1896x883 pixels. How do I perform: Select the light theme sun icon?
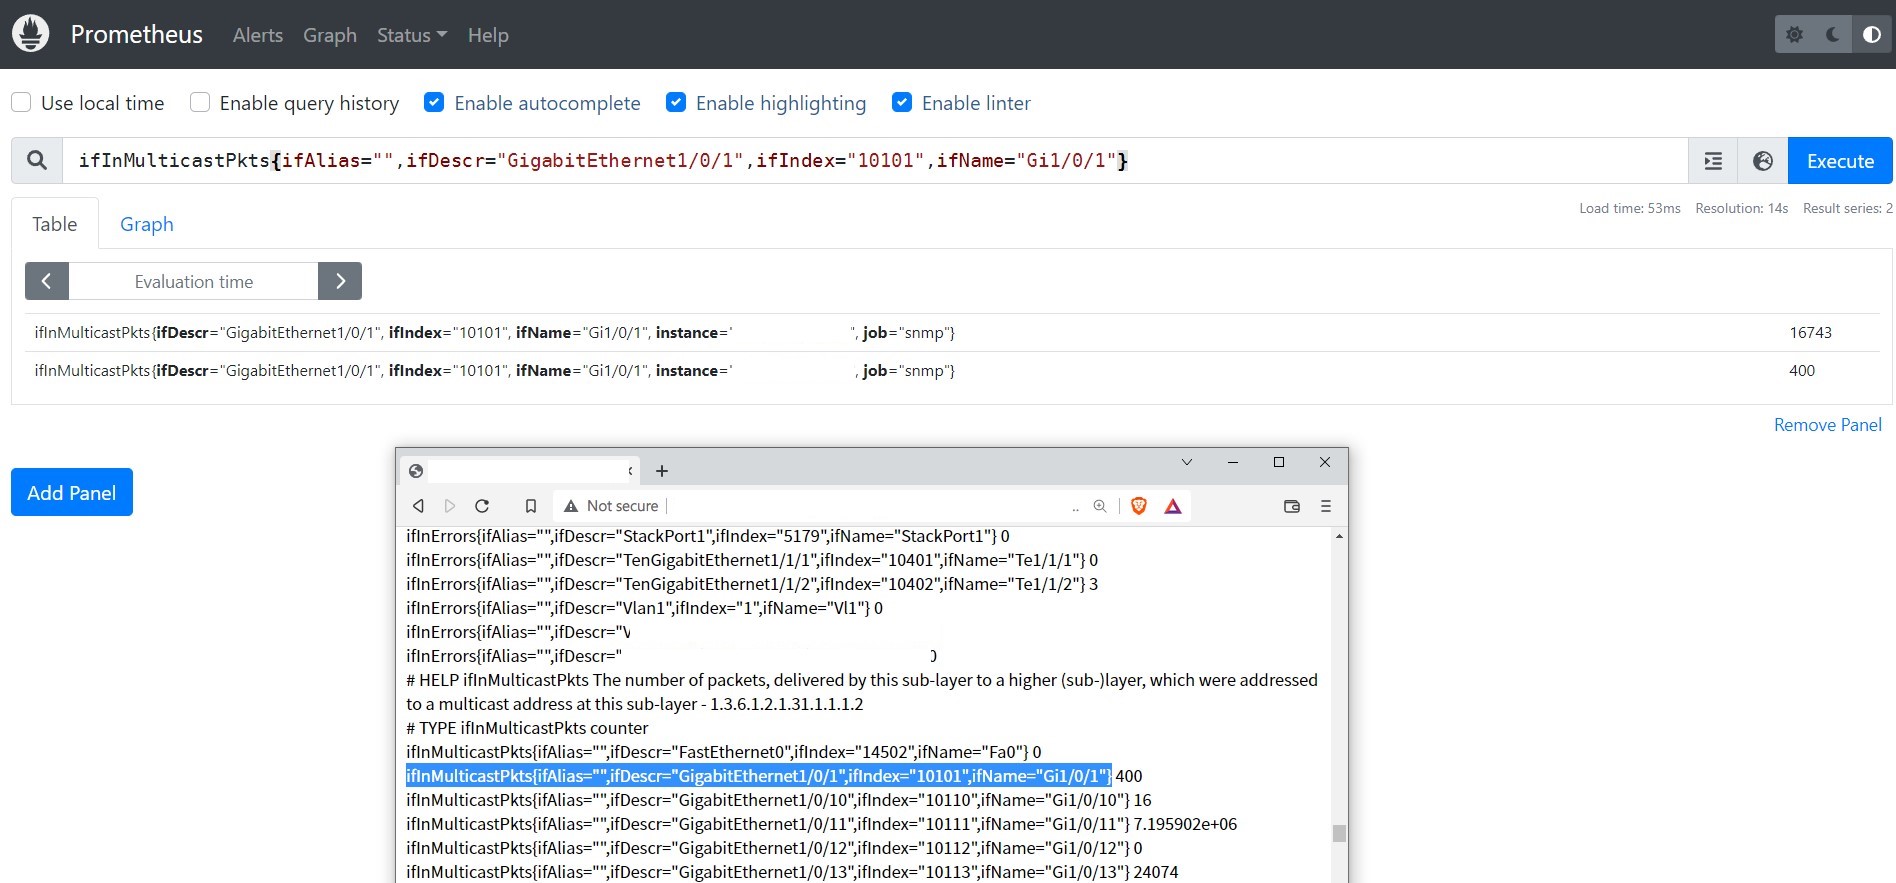(x=1794, y=35)
